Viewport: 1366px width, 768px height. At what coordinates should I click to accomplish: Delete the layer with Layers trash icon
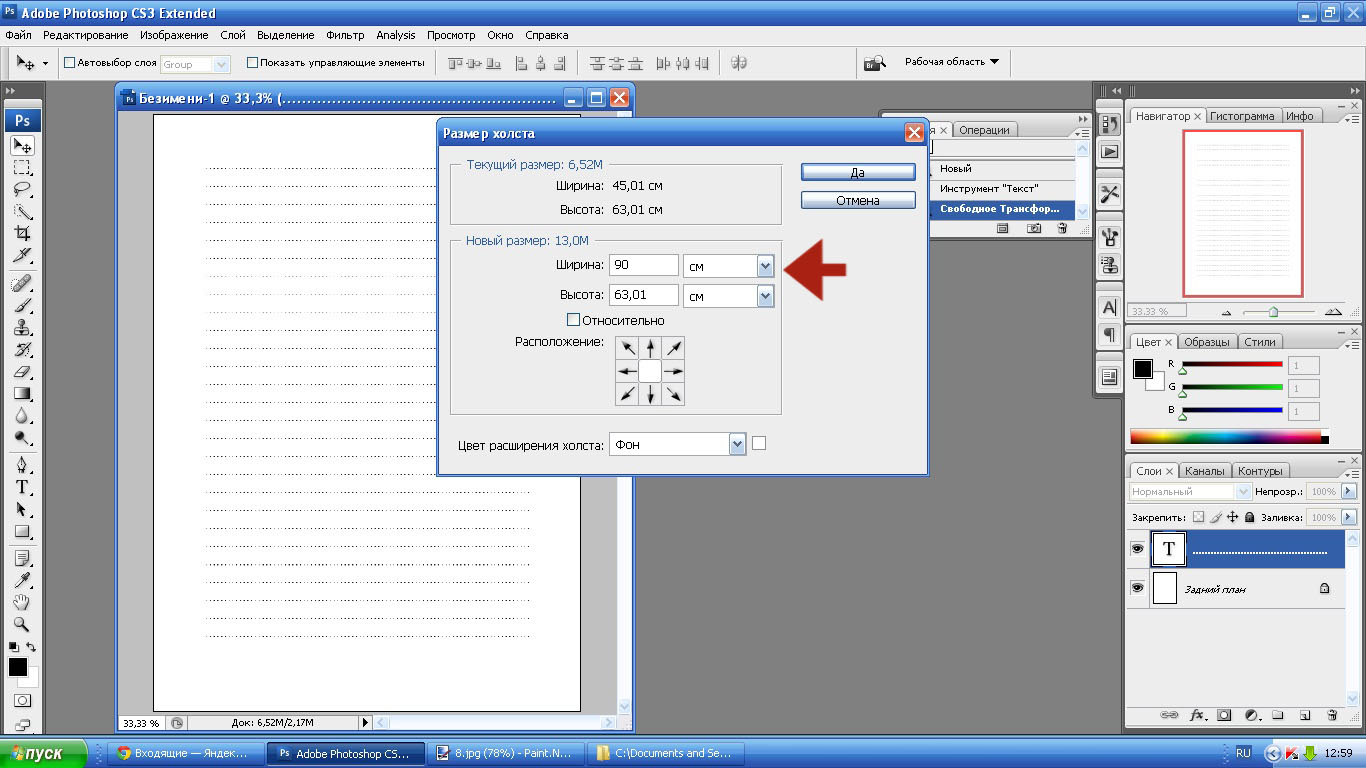pyautogui.click(x=1332, y=715)
